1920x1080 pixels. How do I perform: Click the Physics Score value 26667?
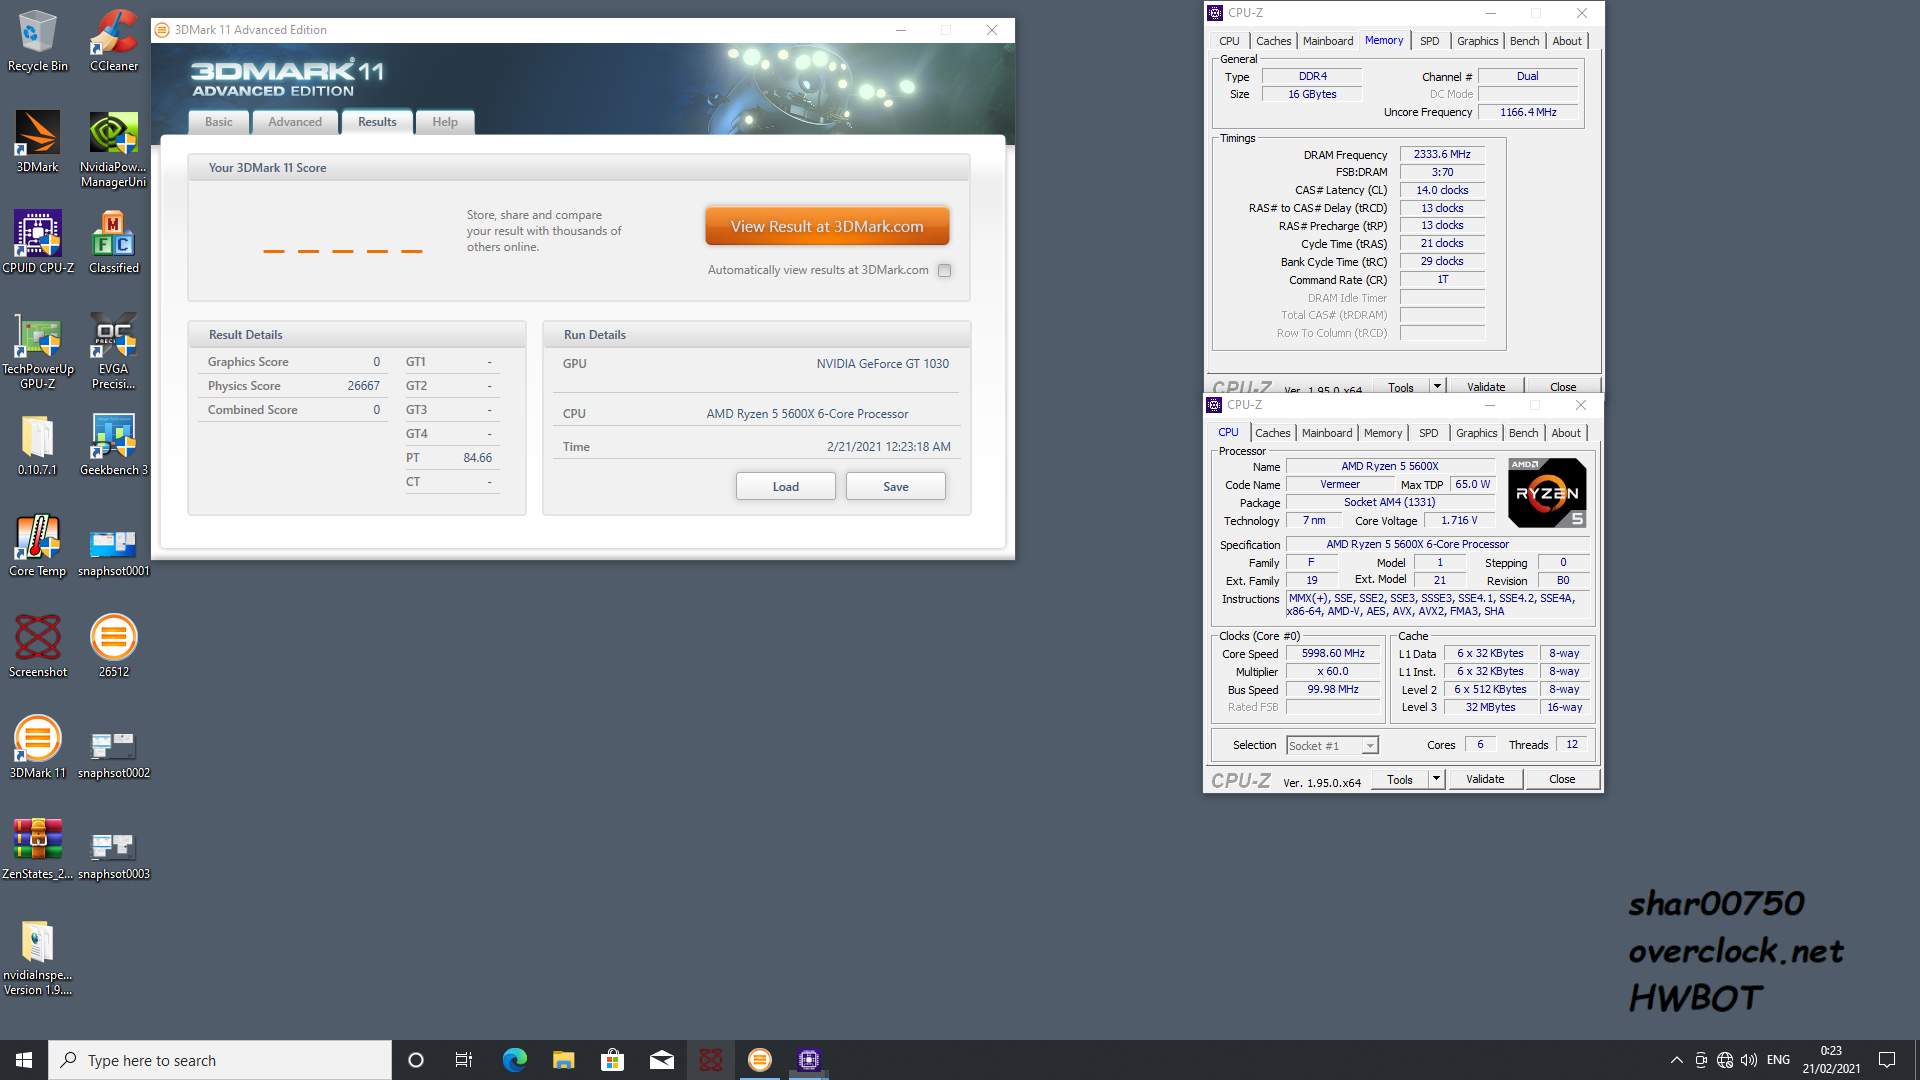point(363,386)
